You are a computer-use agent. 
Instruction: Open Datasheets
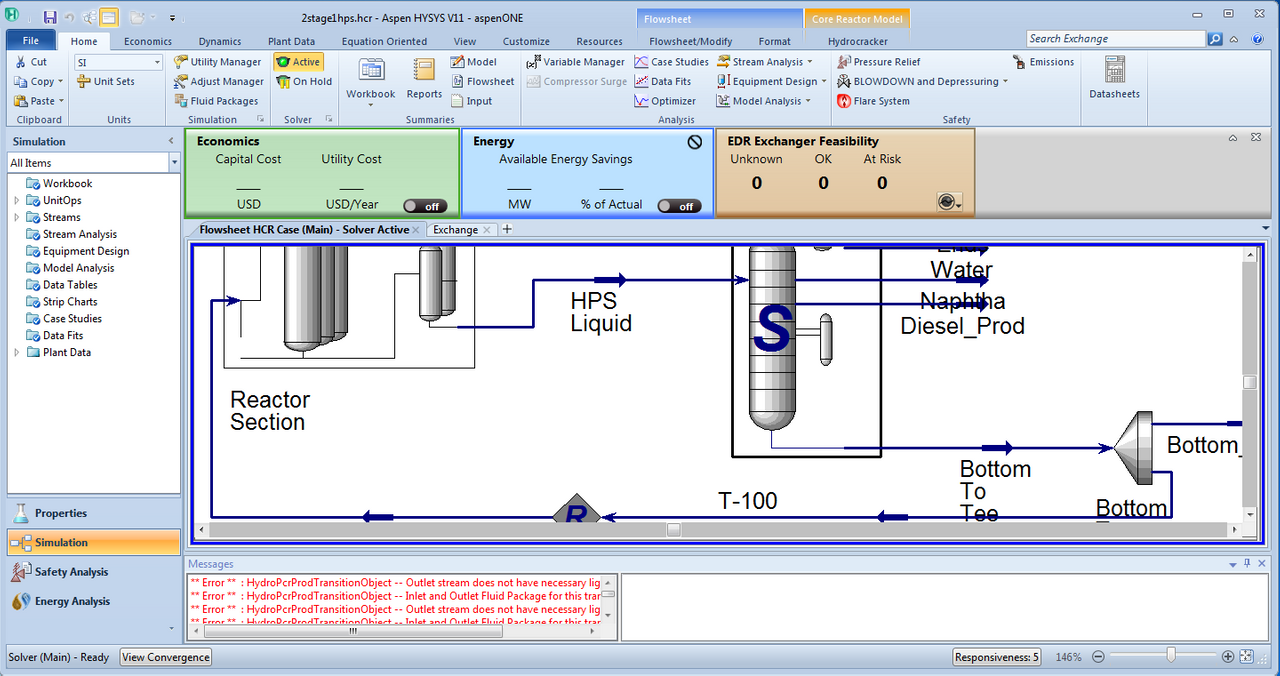[1114, 78]
